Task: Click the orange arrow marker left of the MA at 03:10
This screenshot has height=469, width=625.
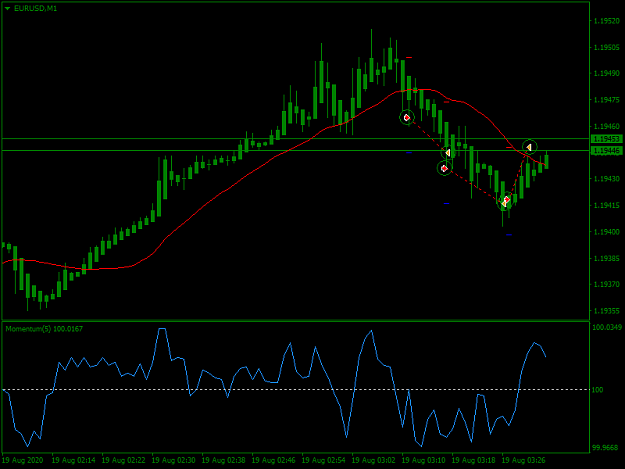Action: 448,153
